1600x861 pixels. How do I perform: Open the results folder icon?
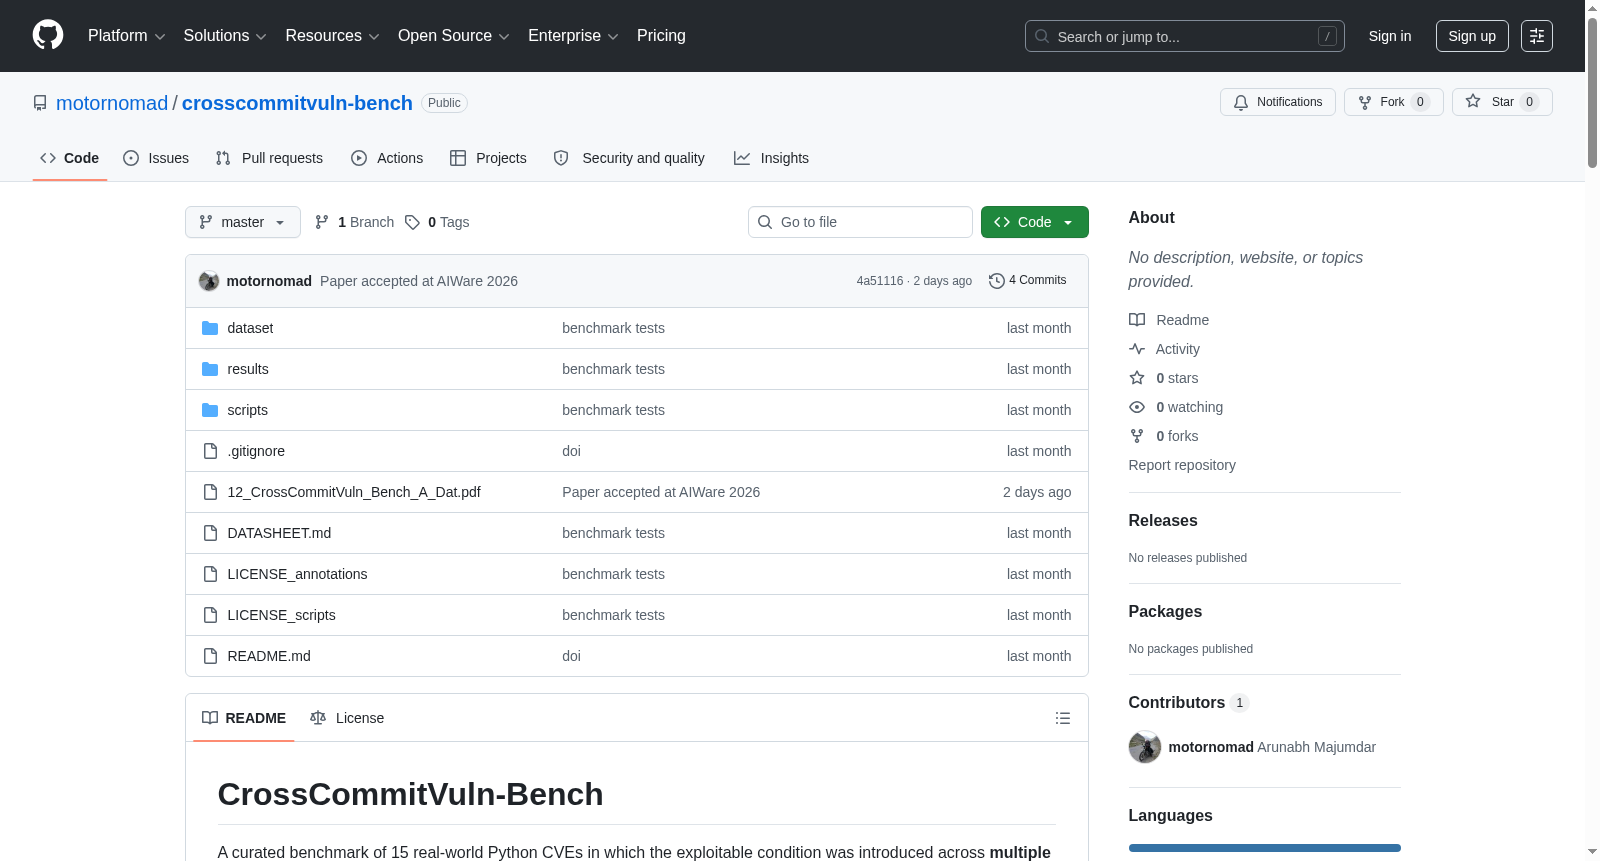210,369
